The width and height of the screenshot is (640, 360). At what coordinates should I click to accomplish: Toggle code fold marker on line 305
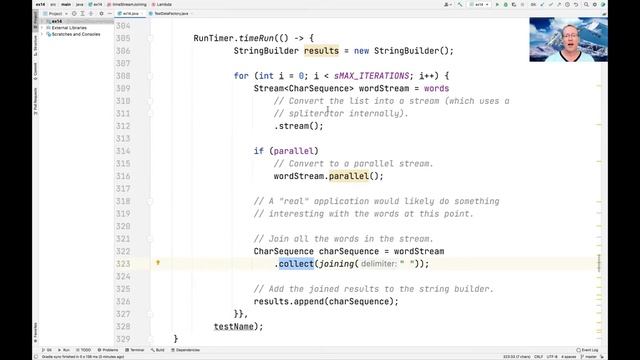[x=150, y=38]
